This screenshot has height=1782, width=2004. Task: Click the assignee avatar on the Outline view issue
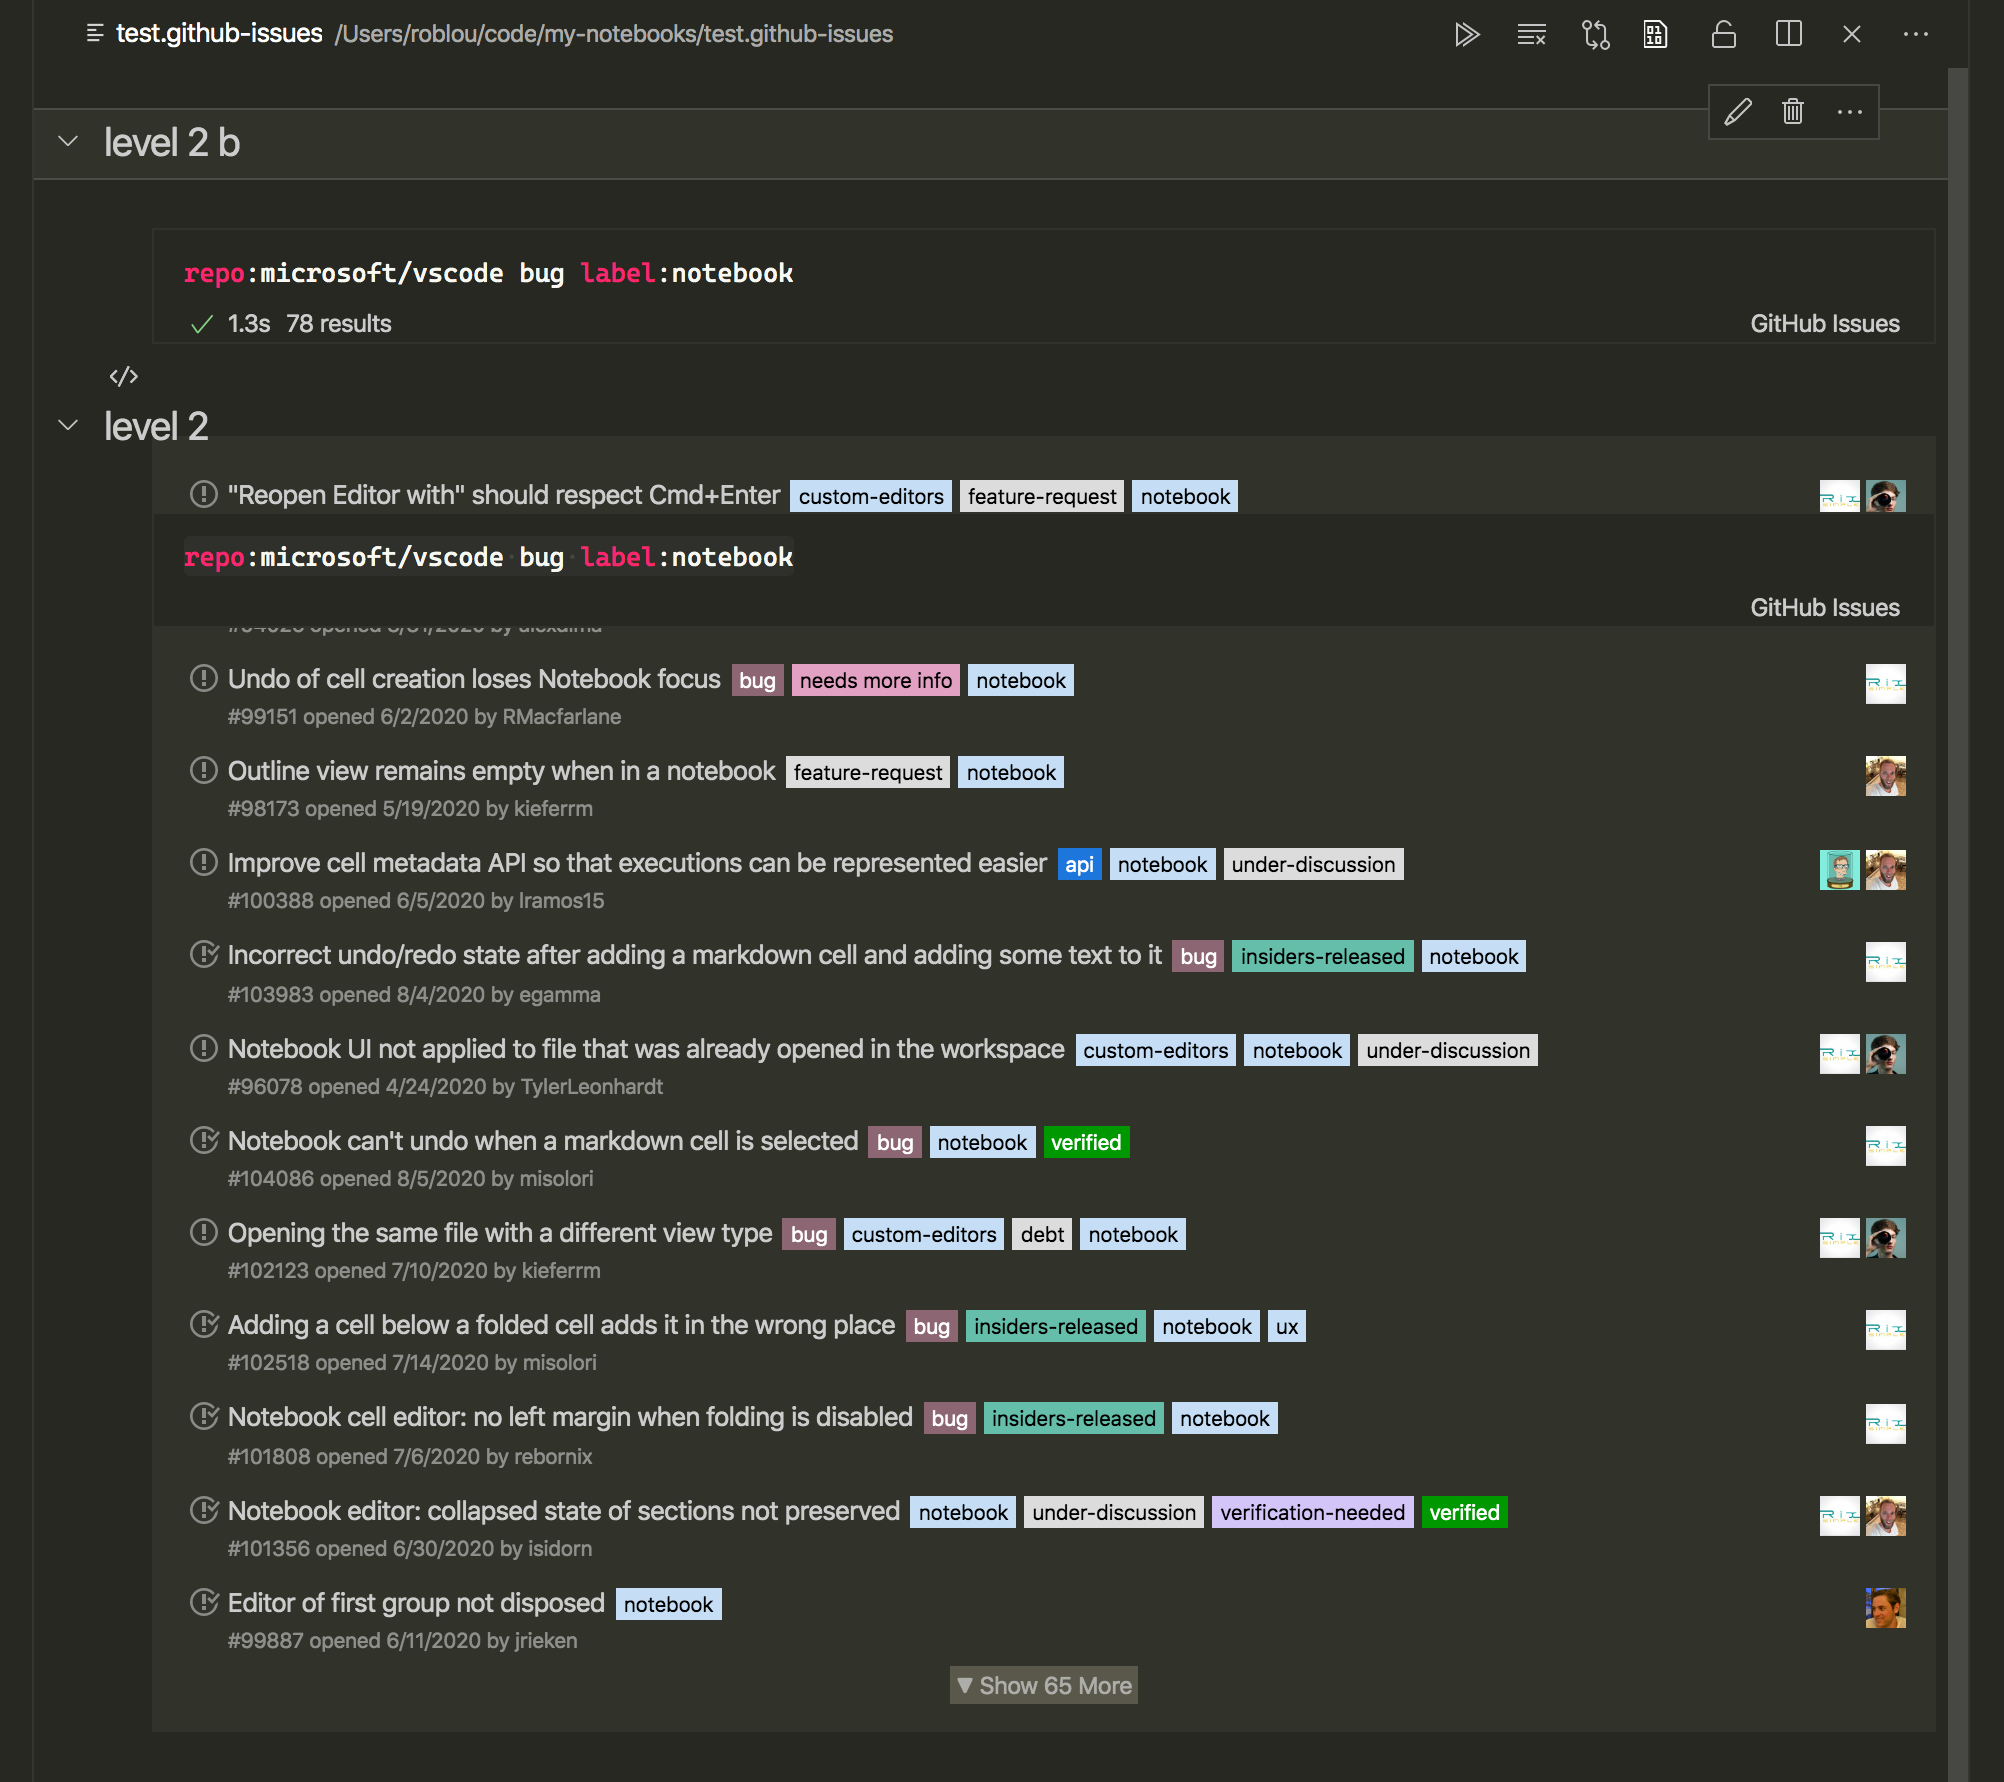click(x=1886, y=776)
